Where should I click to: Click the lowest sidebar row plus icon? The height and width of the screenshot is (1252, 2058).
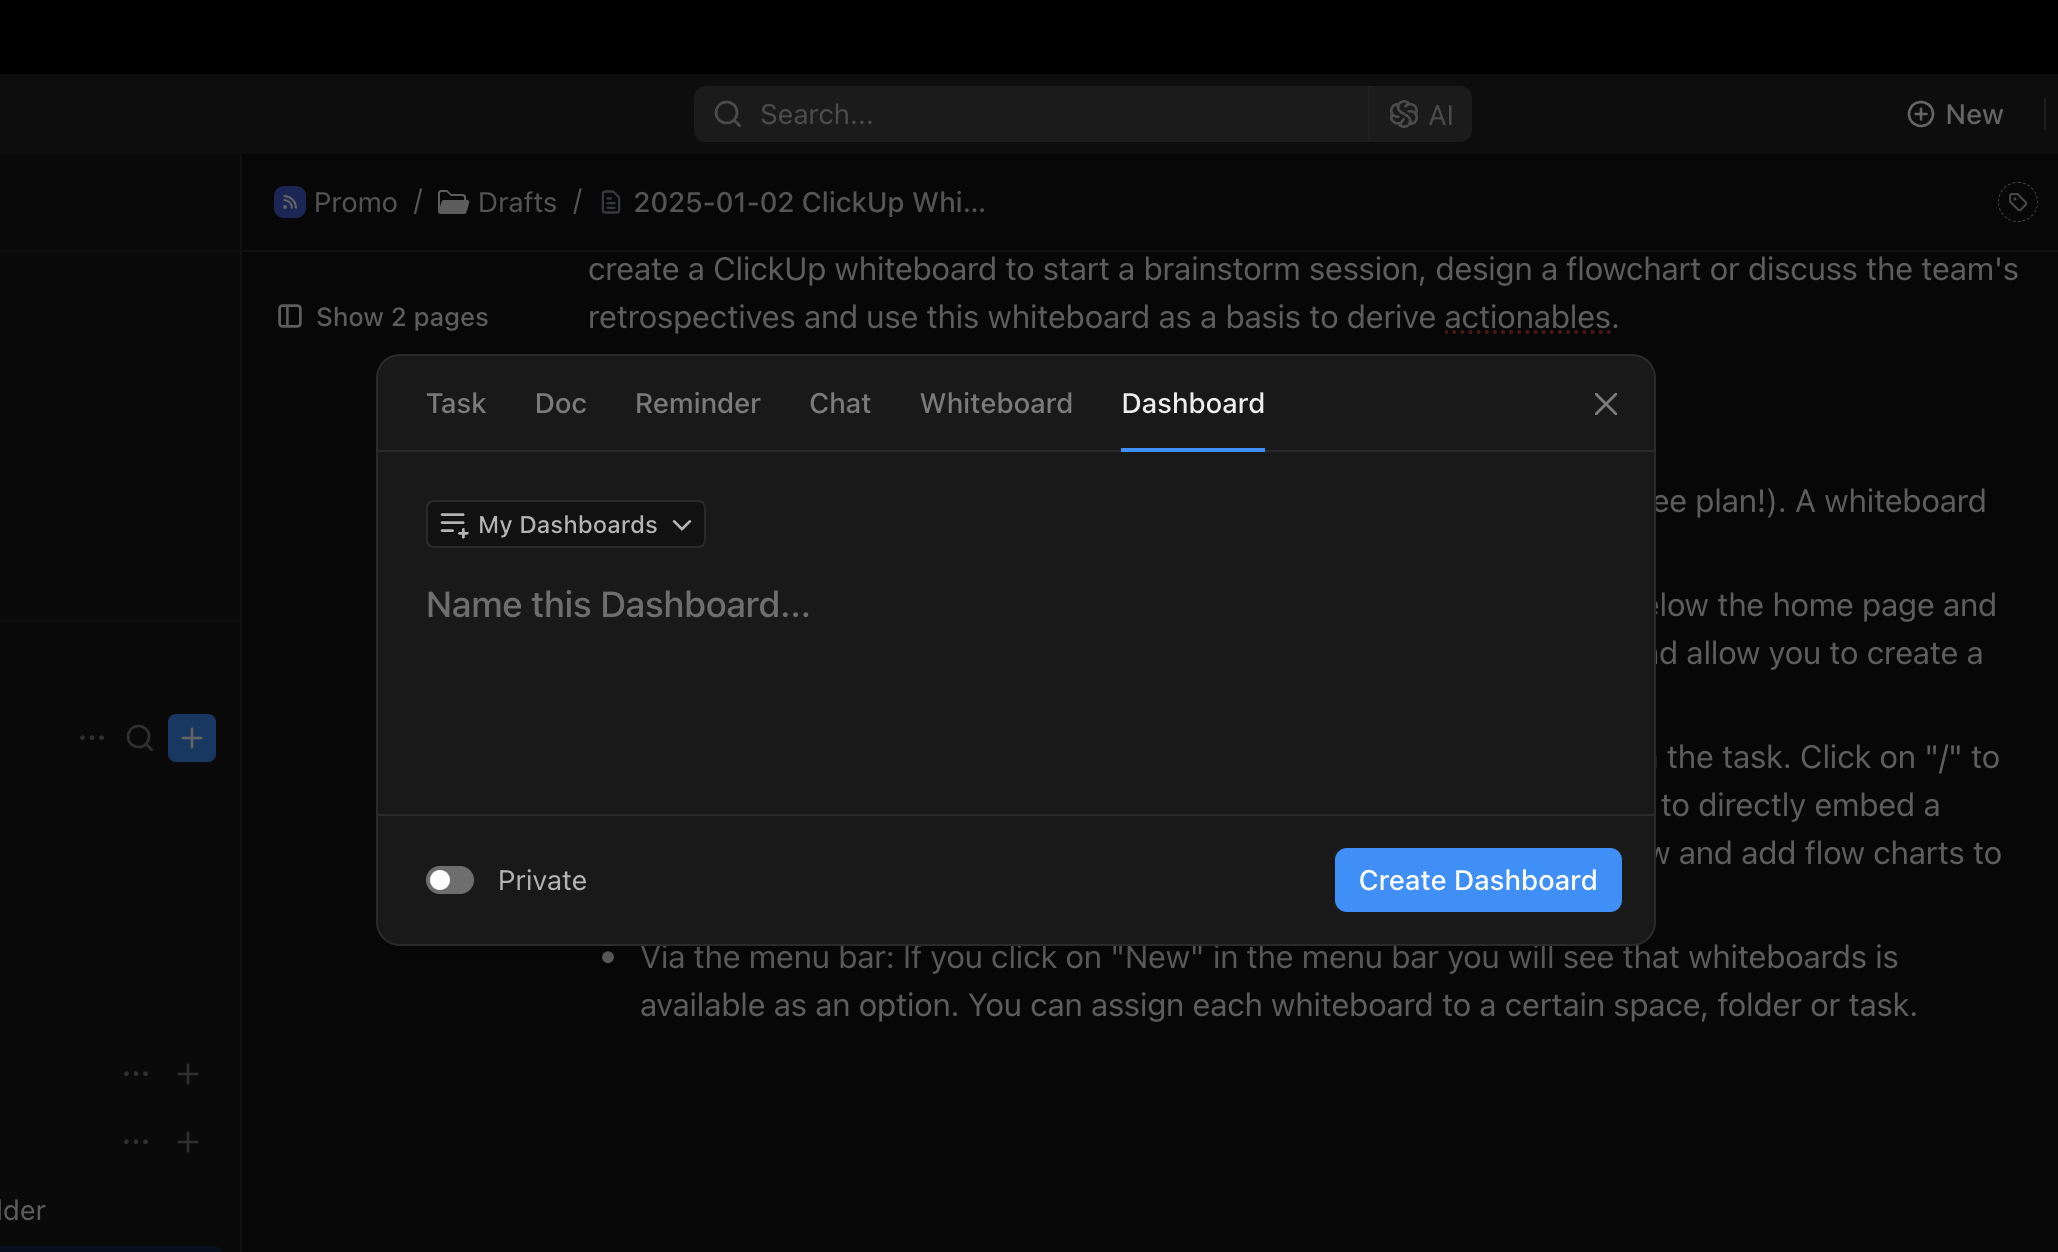188,1142
